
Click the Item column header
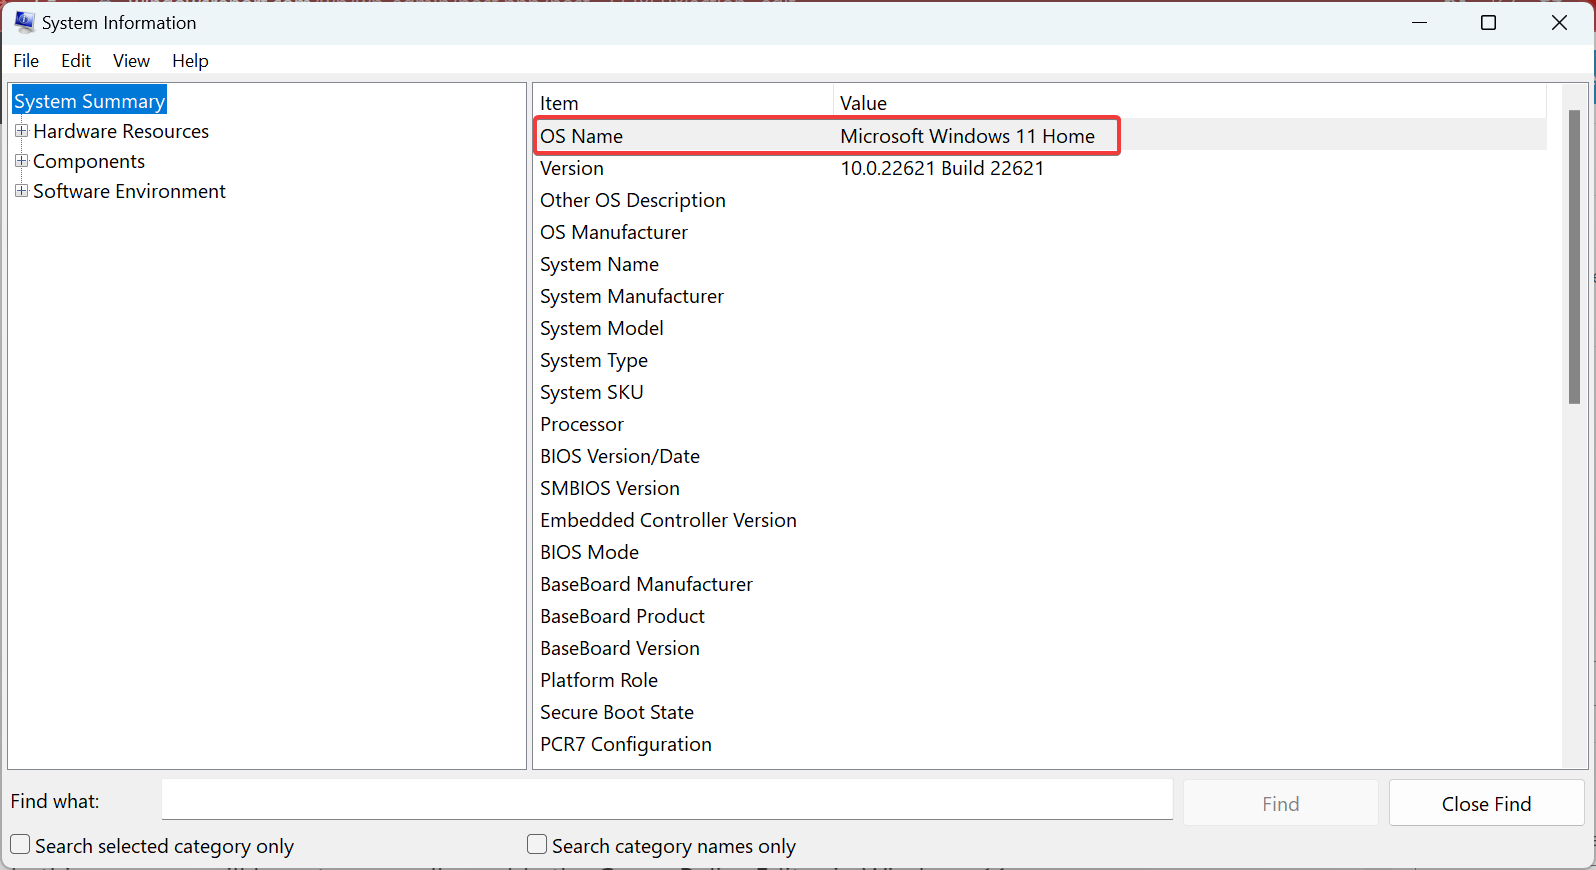pyautogui.click(x=683, y=102)
